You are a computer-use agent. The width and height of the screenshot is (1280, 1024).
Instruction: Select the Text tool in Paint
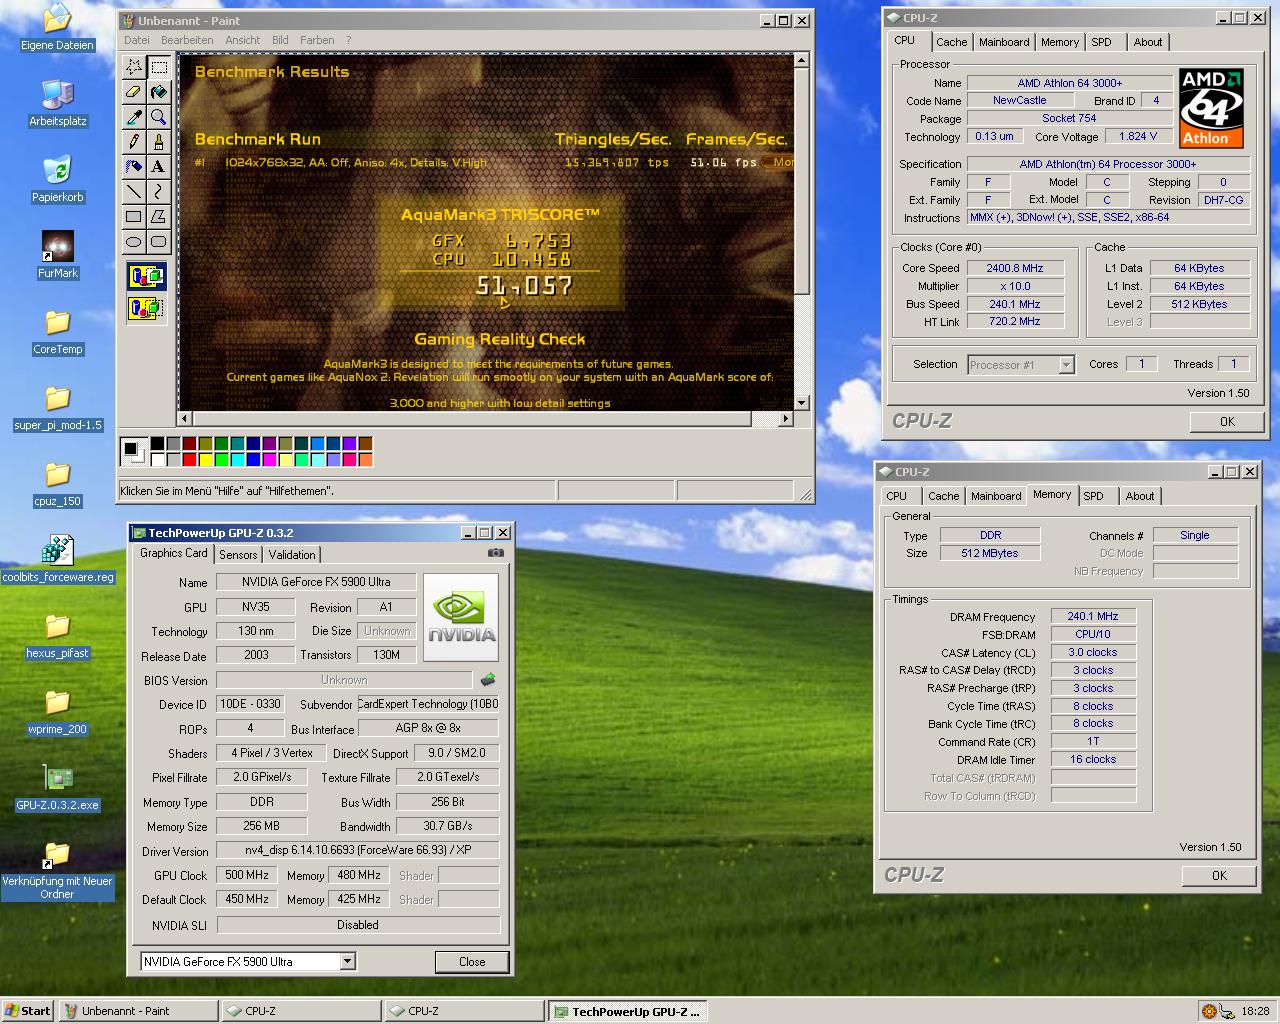[158, 167]
